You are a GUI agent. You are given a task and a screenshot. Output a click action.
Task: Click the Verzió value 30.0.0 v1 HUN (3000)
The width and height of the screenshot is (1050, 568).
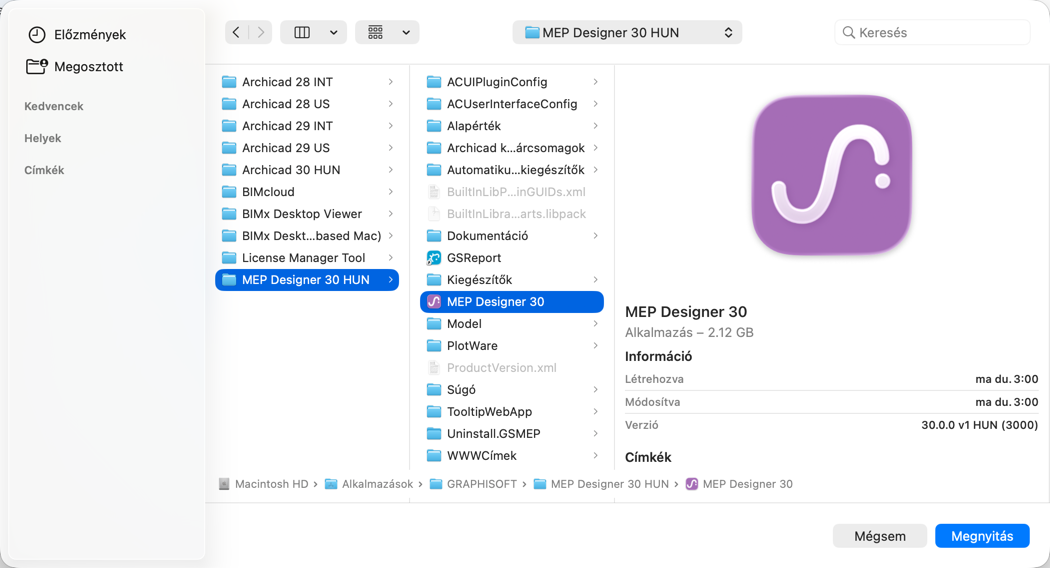[x=980, y=425]
